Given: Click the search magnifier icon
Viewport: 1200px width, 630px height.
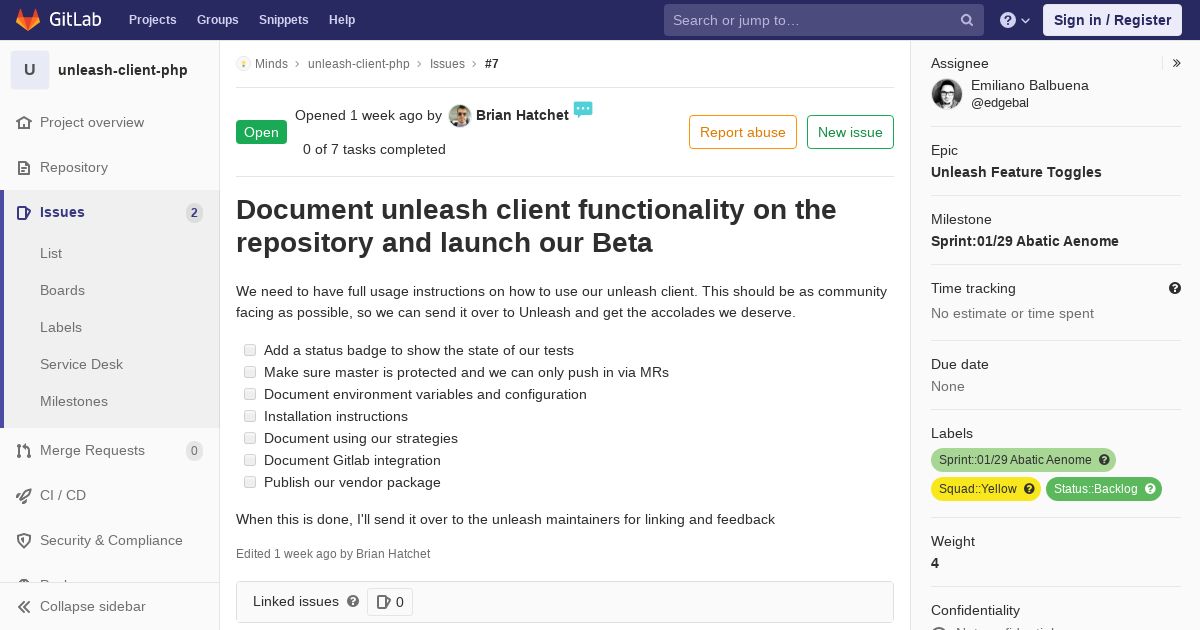Looking at the screenshot, I should pyautogui.click(x=967, y=20).
